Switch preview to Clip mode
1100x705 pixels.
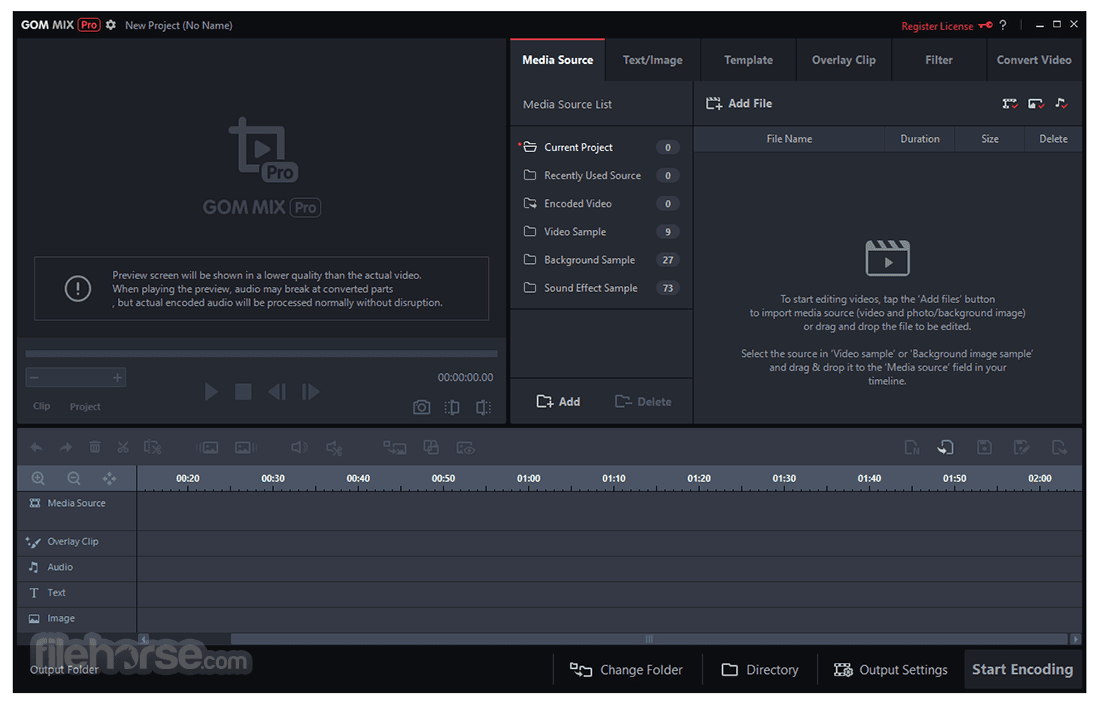tap(41, 406)
